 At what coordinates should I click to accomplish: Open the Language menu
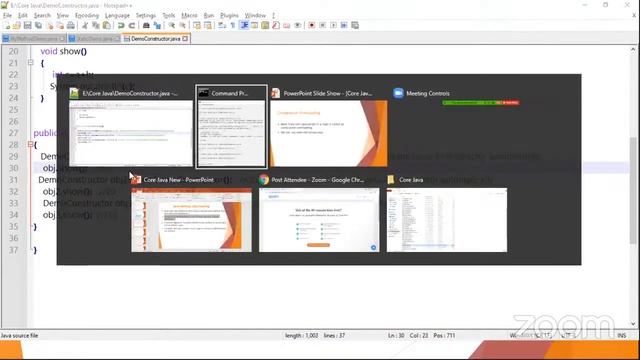pos(117,15)
